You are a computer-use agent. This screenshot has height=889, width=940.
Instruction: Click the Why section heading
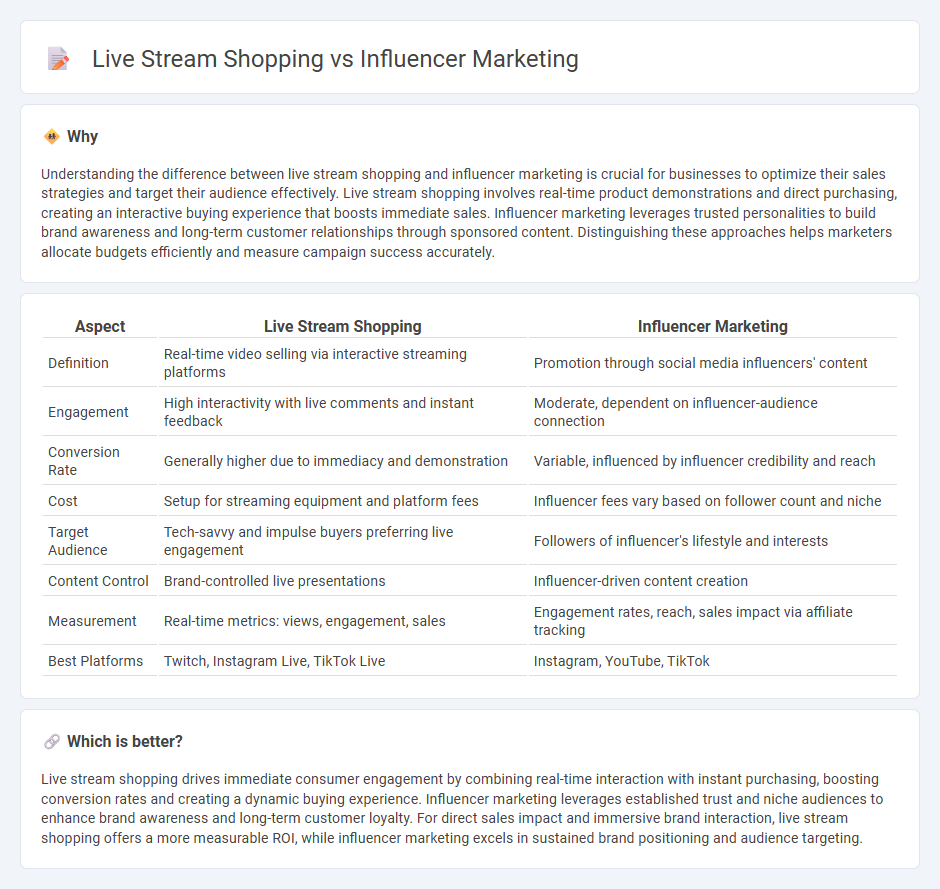point(83,137)
